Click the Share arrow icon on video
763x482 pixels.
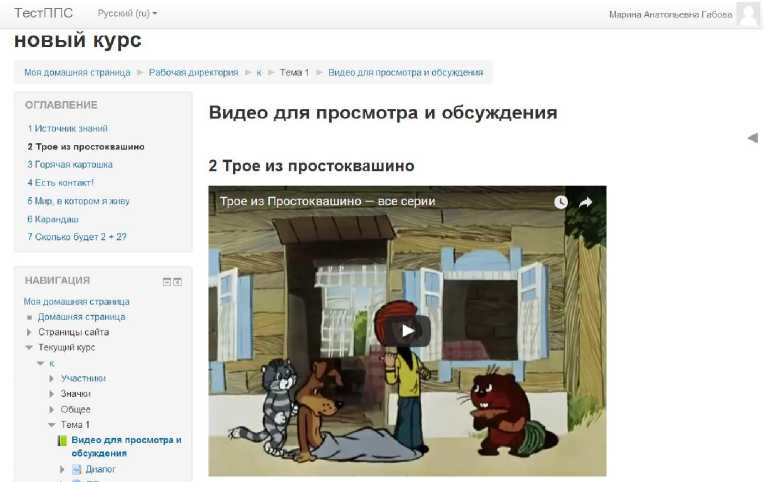tap(585, 202)
